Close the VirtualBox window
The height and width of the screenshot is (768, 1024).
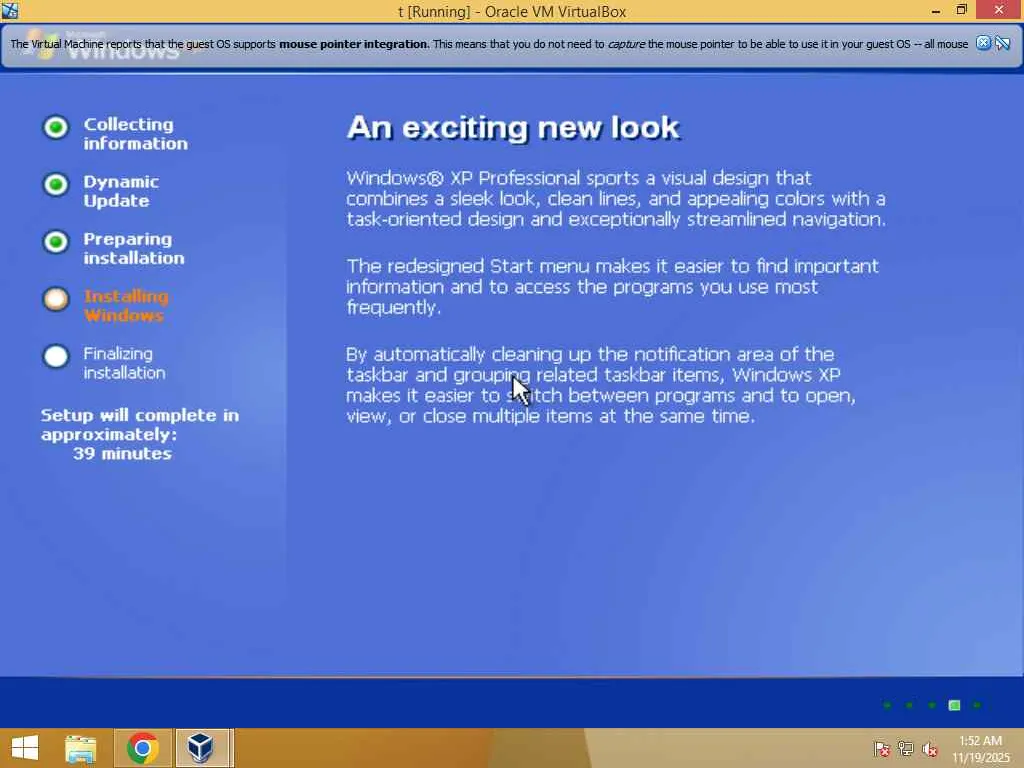coord(999,10)
